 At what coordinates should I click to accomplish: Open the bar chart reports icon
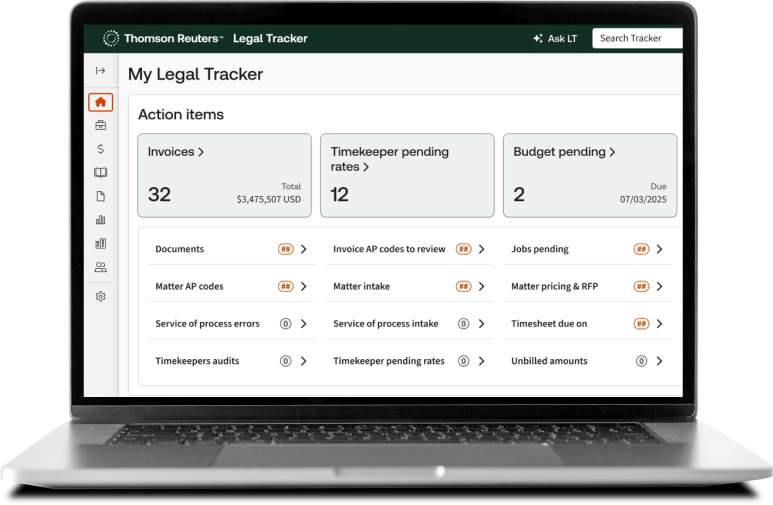(100, 220)
